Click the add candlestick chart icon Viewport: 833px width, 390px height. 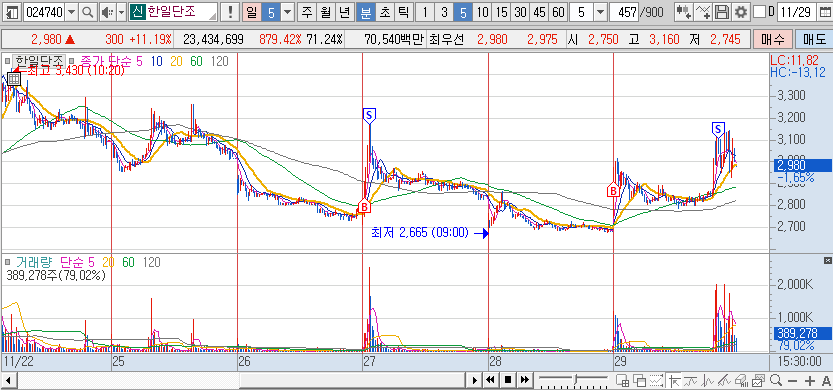[685, 12]
